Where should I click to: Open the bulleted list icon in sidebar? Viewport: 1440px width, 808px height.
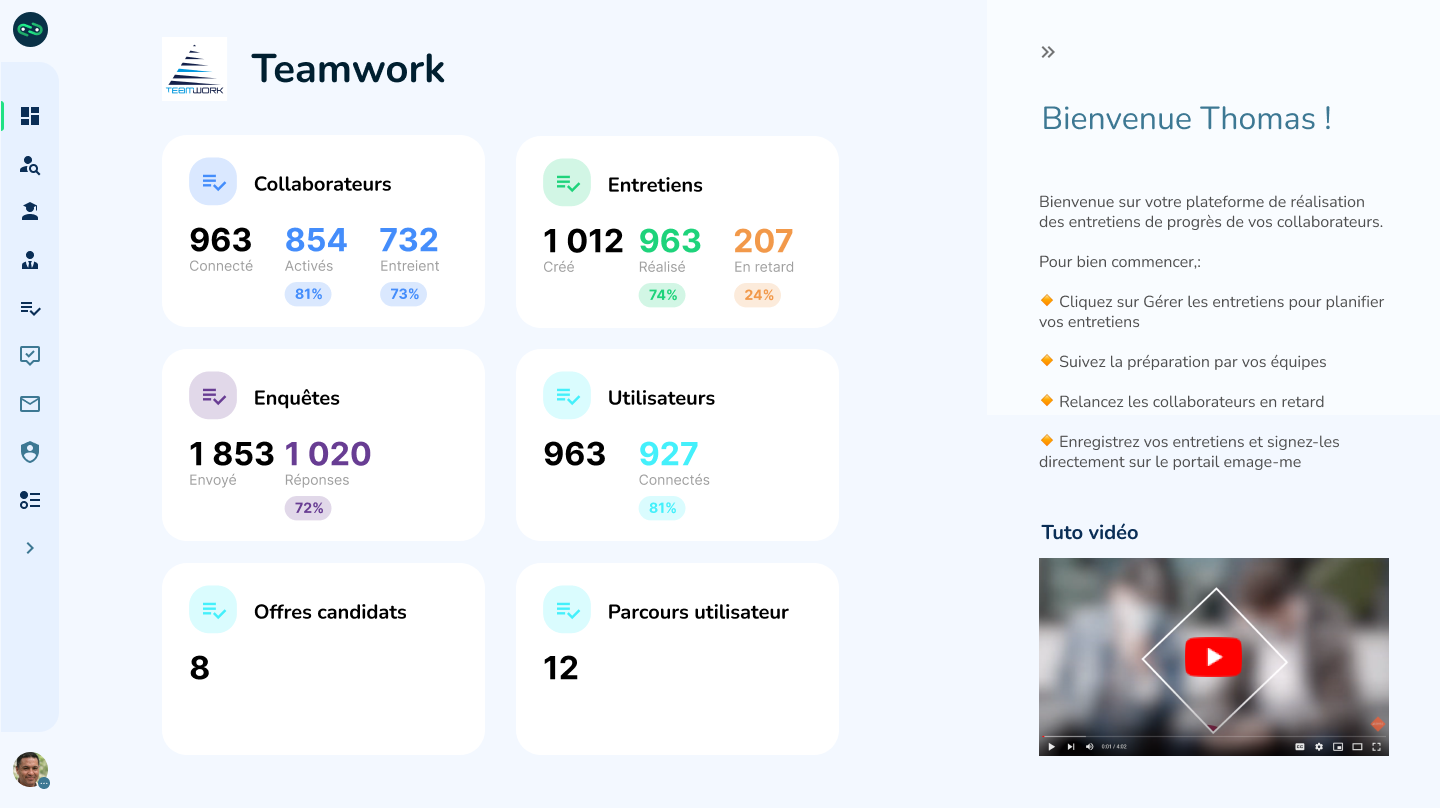(x=30, y=500)
